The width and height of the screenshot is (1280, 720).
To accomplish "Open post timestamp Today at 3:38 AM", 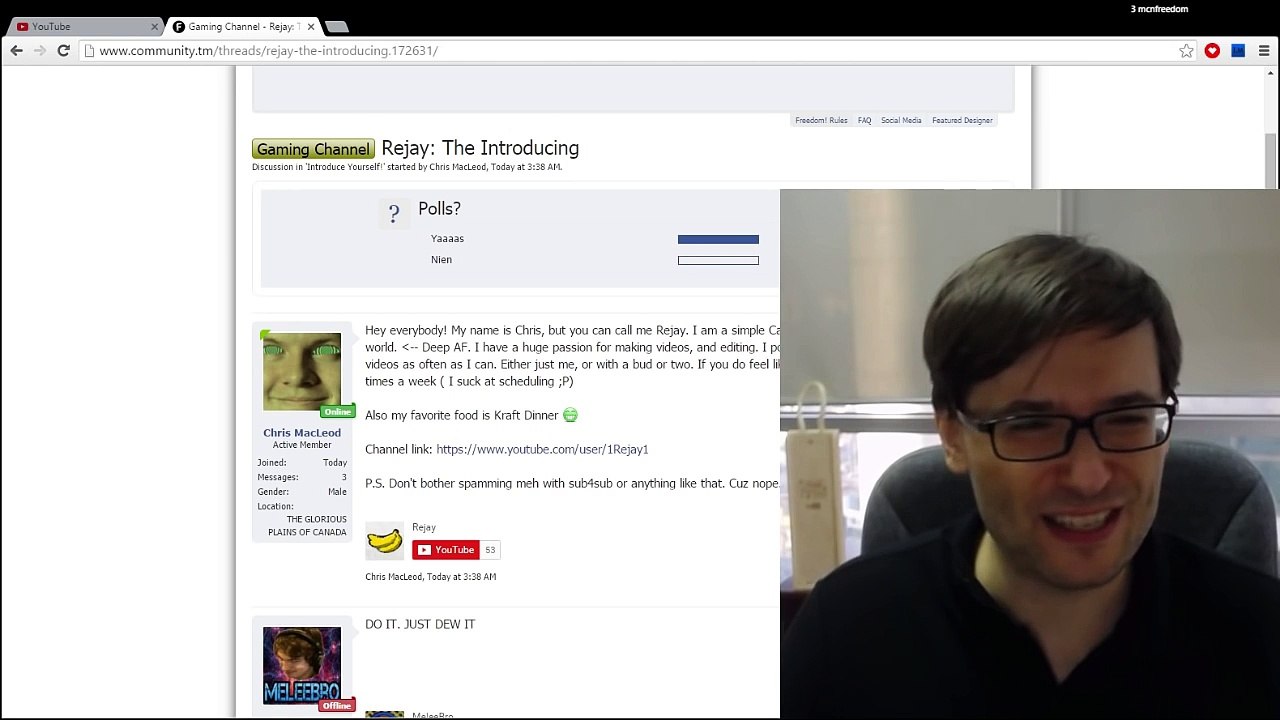I will pos(461,577).
